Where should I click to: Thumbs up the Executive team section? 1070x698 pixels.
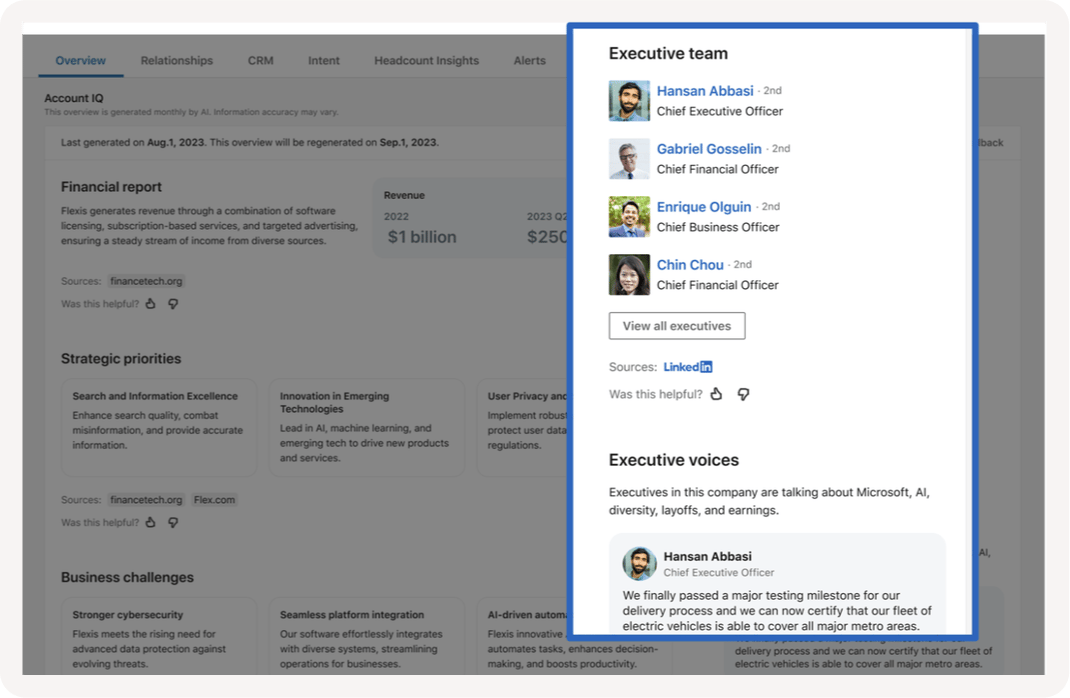click(717, 394)
